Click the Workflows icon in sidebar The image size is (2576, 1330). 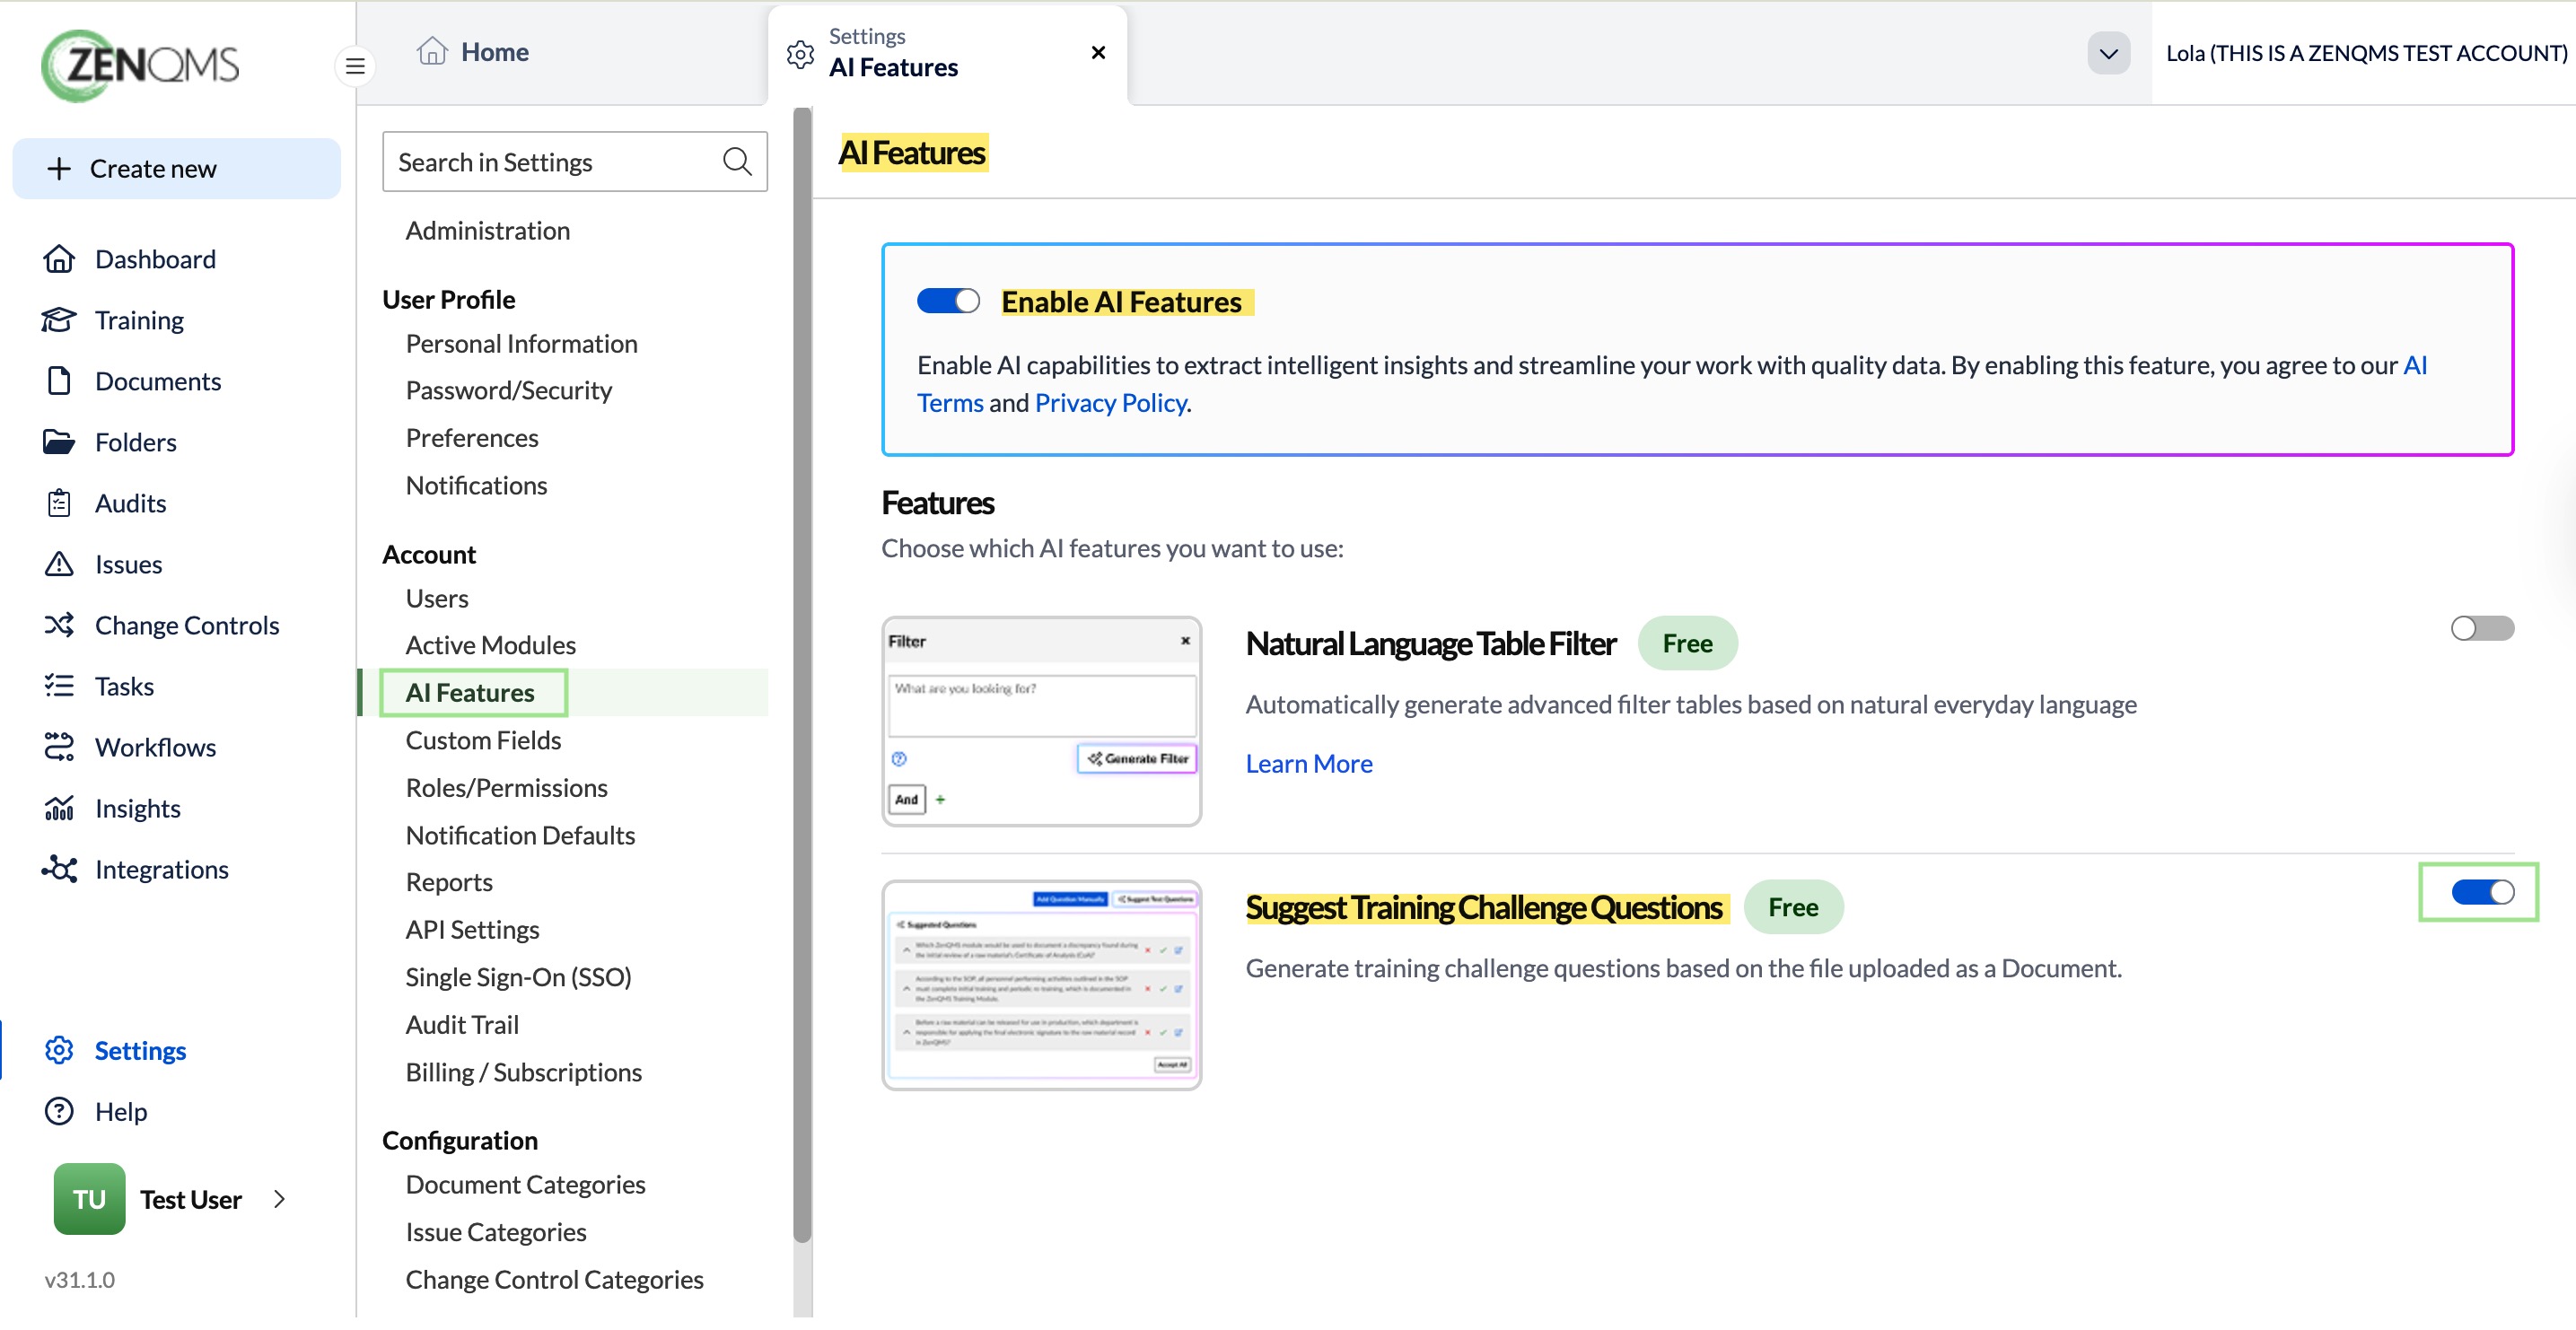tap(59, 748)
